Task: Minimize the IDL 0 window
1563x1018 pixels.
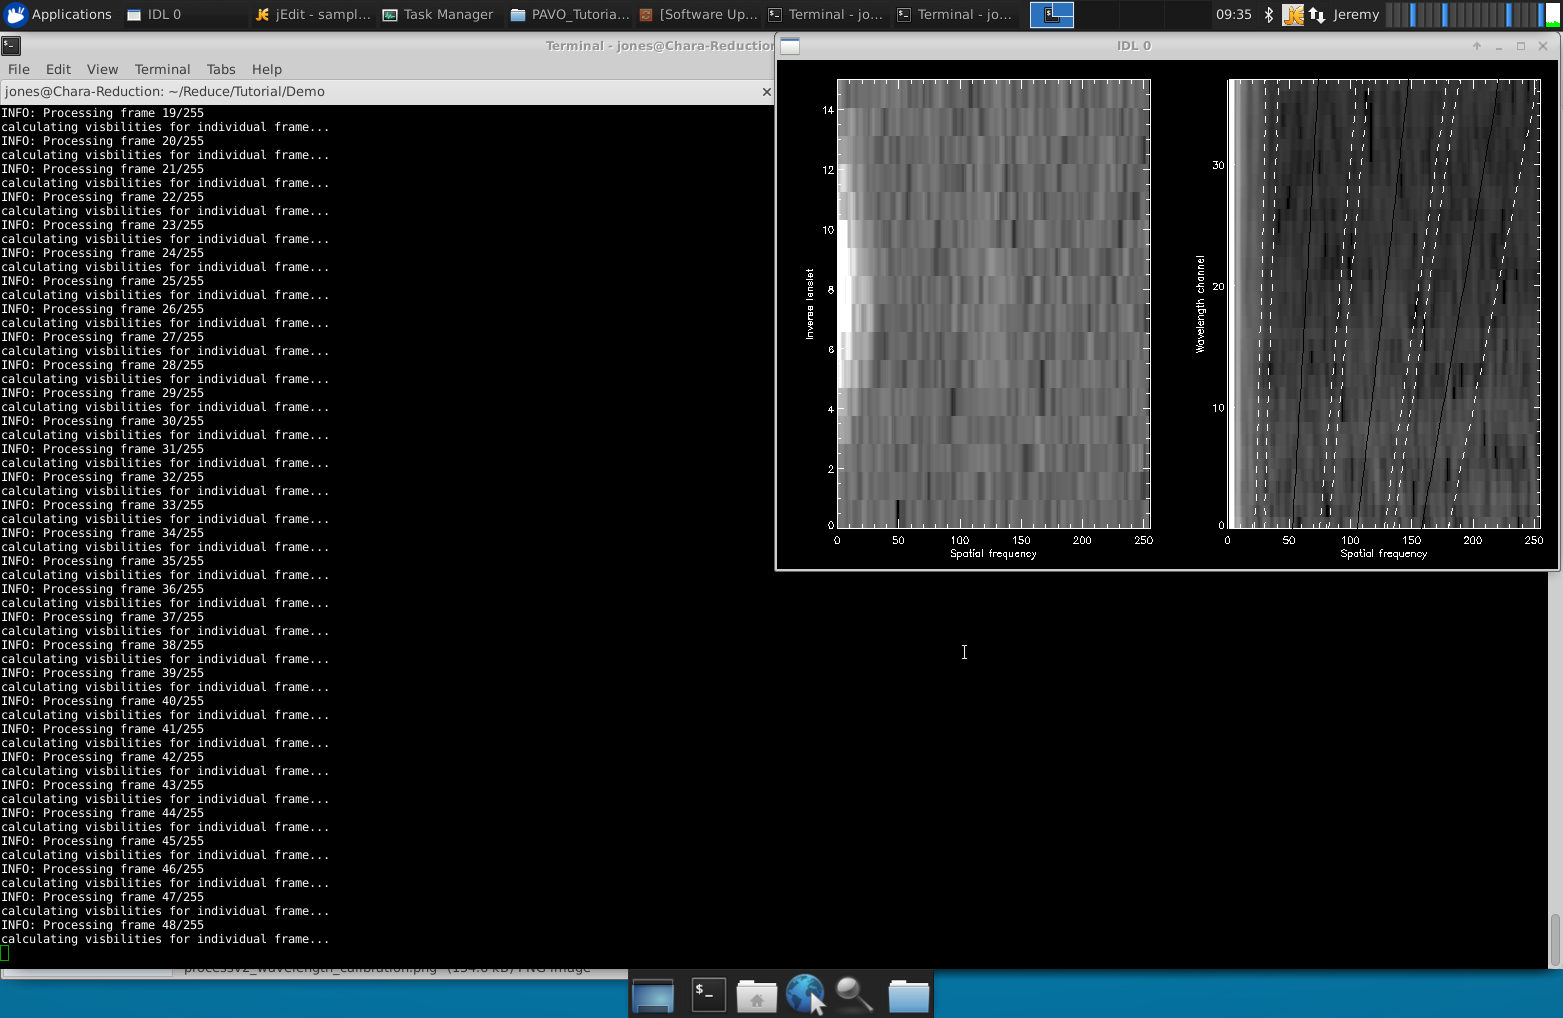Action: [x=1498, y=46]
